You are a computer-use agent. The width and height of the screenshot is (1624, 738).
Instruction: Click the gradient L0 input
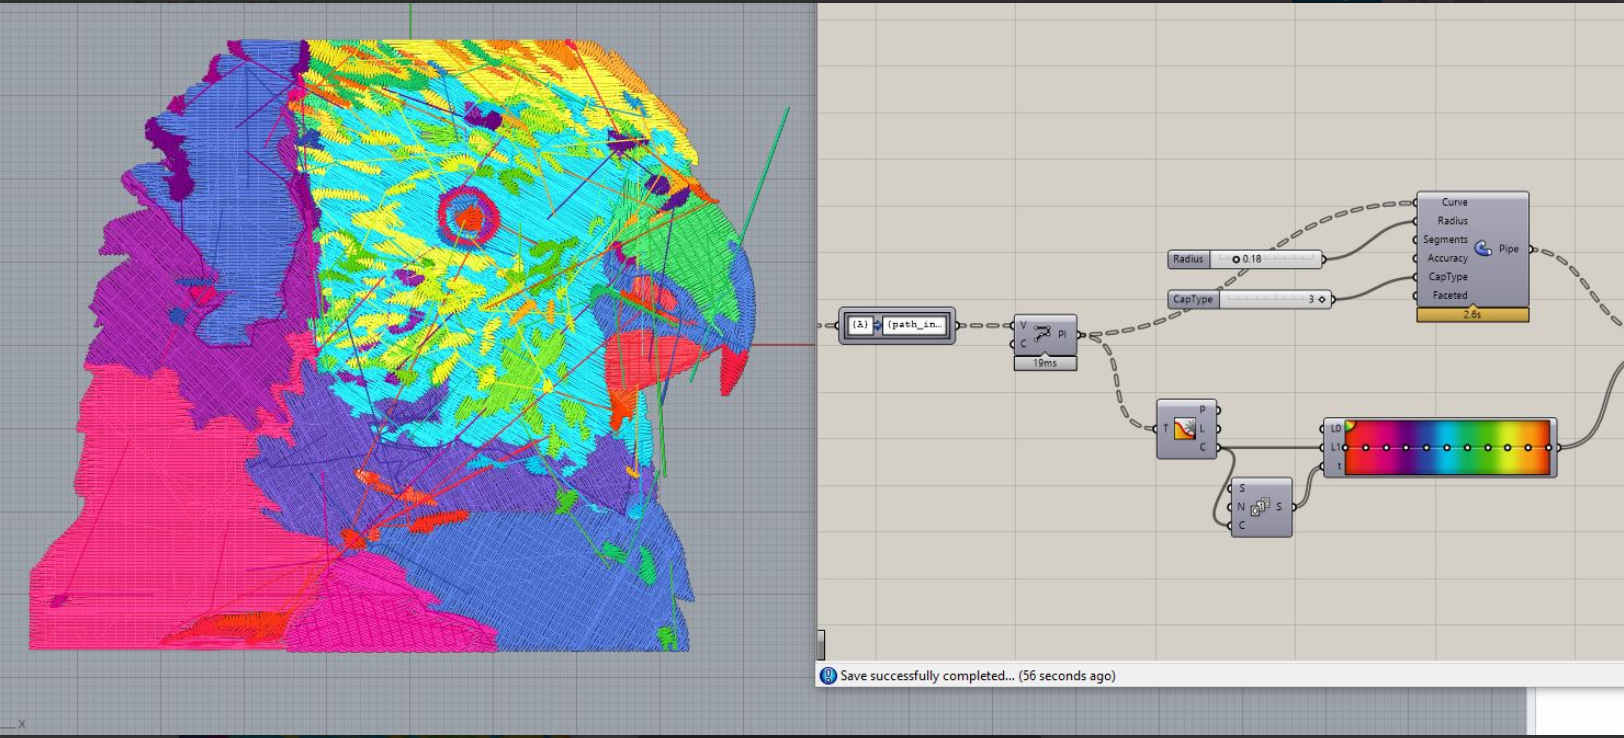[1335, 429]
